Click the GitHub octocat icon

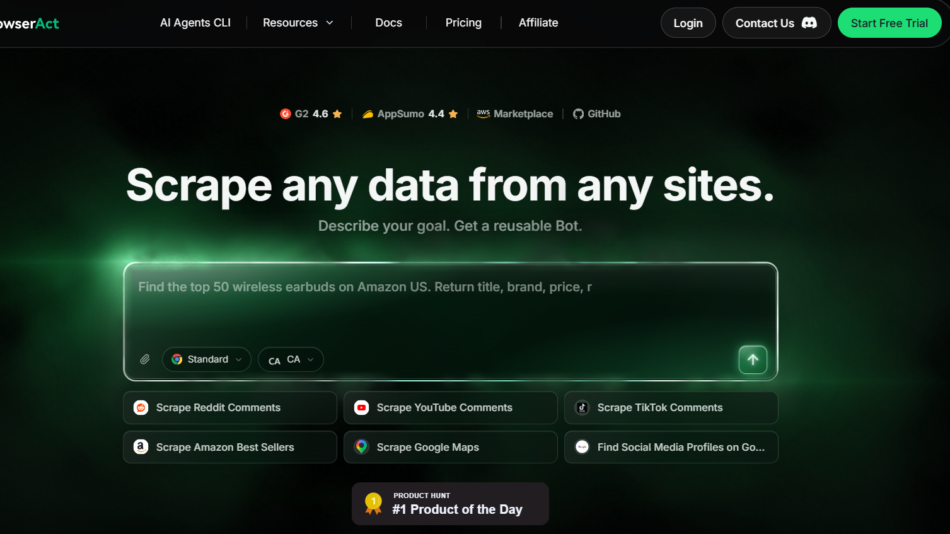(578, 114)
